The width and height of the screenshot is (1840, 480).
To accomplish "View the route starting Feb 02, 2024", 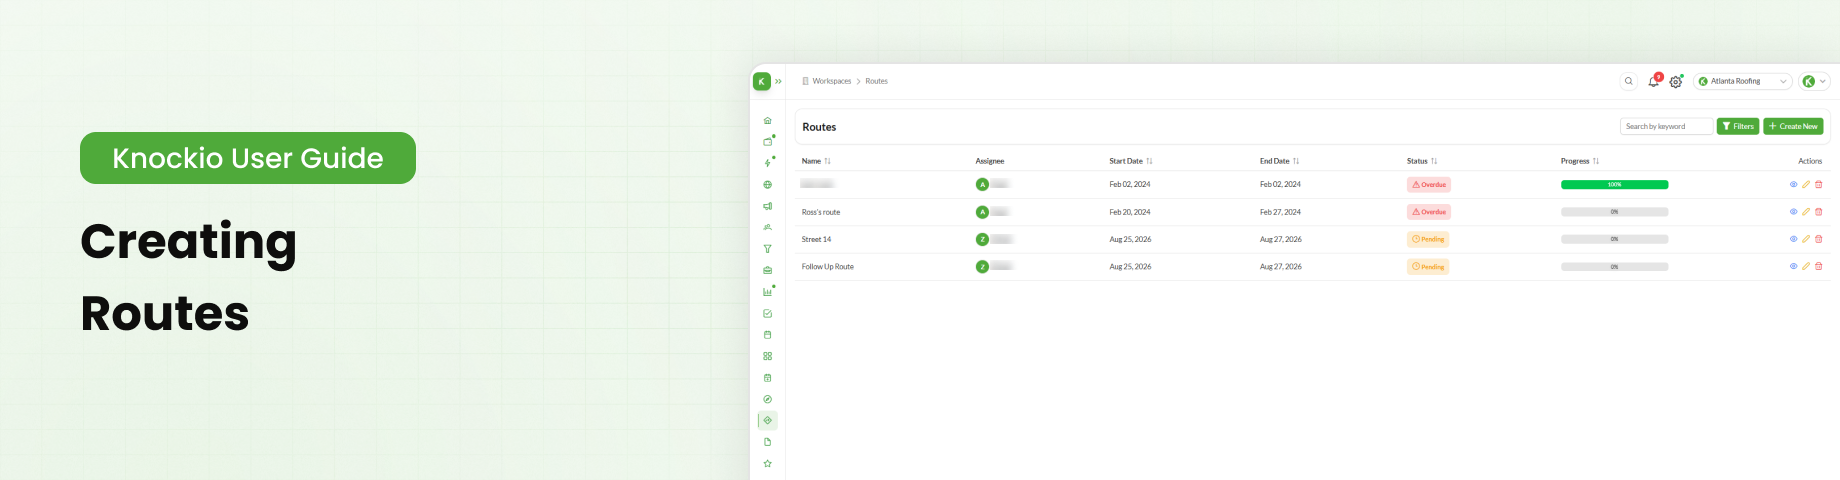I will [1793, 184].
